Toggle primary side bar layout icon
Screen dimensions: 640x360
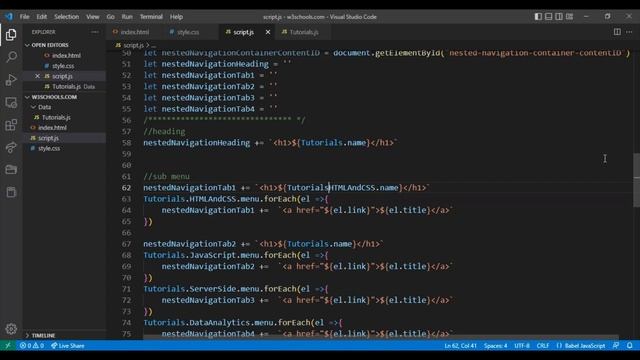click(x=538, y=17)
